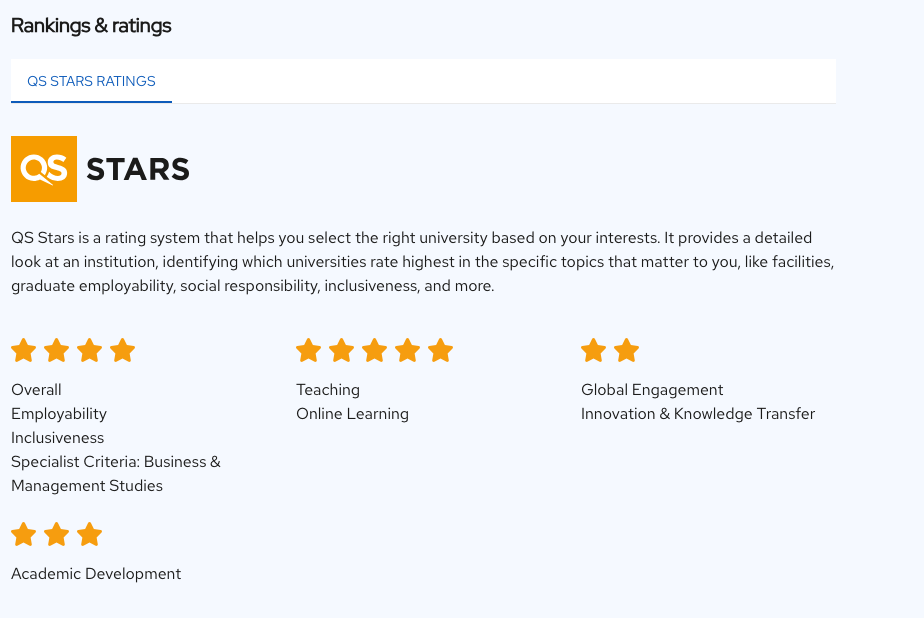Click the Overall rating label
The width and height of the screenshot is (924, 618).
(x=36, y=390)
